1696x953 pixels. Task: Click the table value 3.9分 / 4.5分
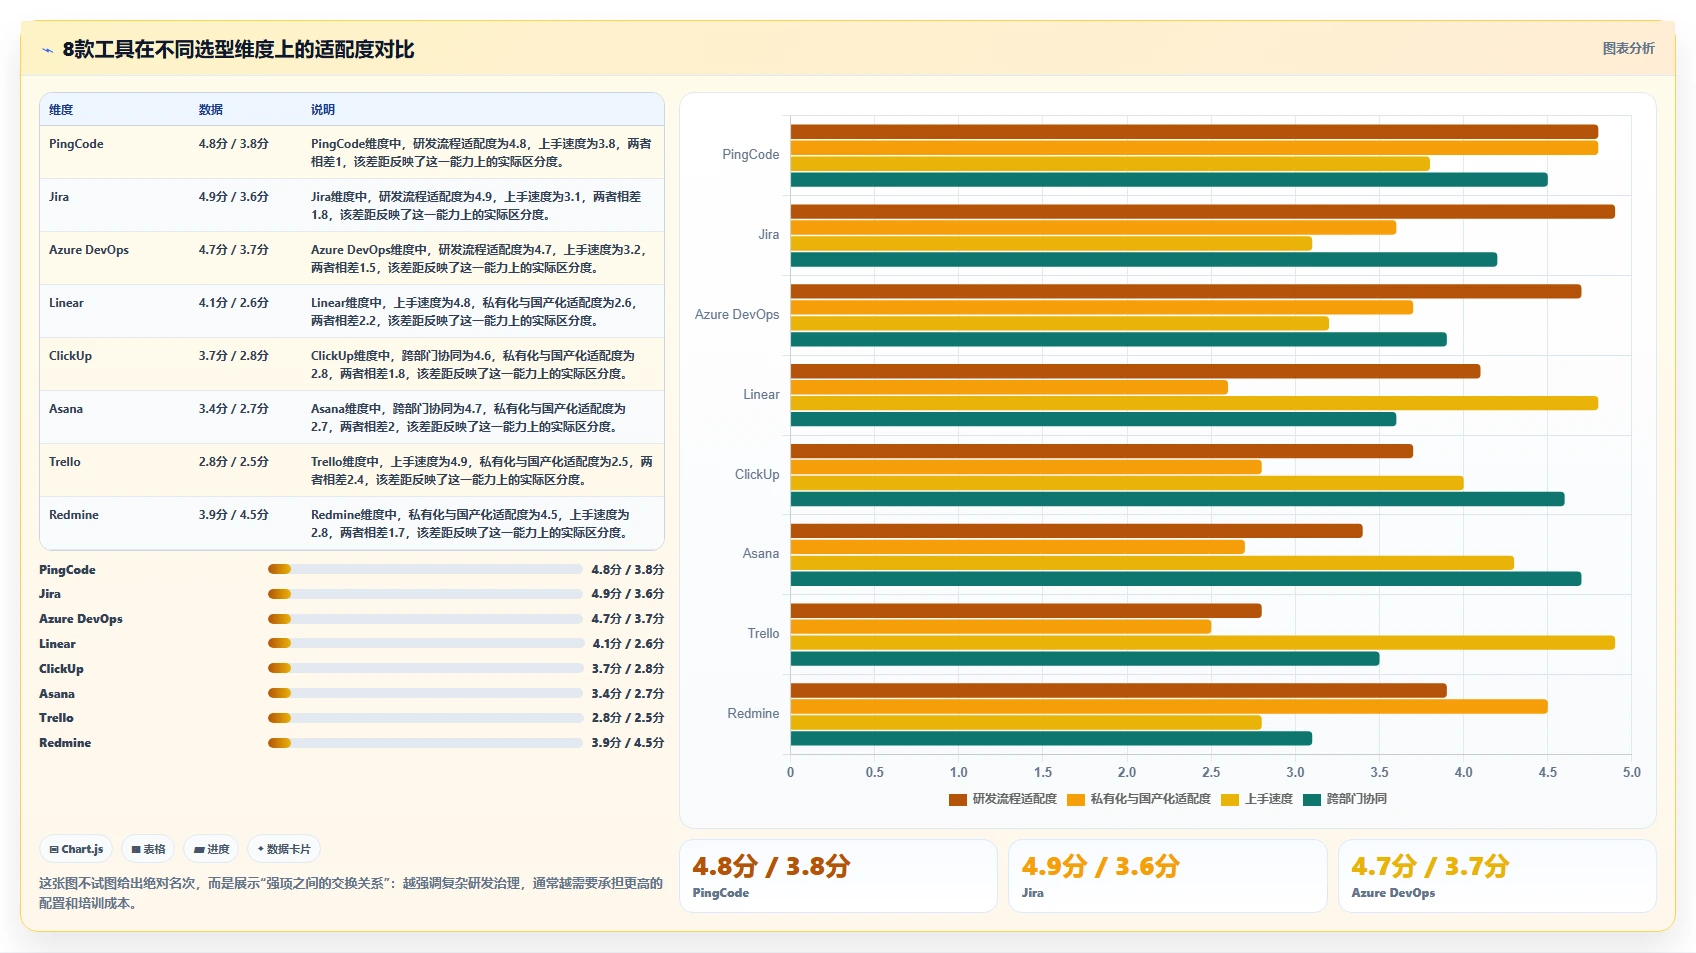click(233, 515)
